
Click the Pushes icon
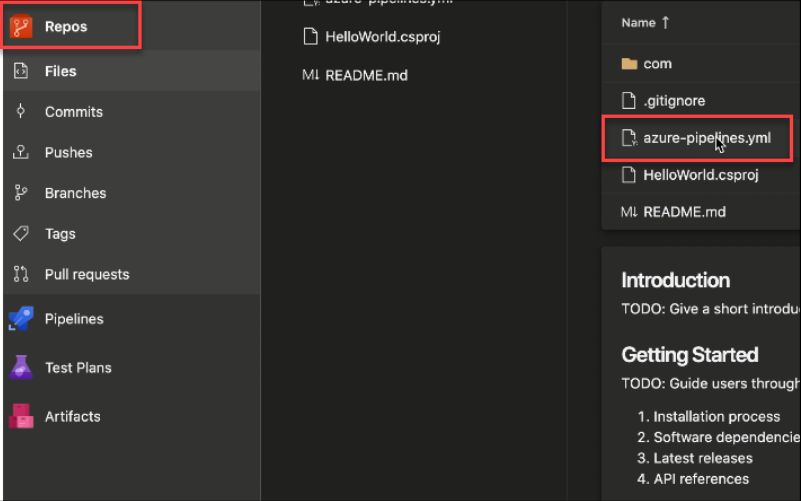click(21, 153)
